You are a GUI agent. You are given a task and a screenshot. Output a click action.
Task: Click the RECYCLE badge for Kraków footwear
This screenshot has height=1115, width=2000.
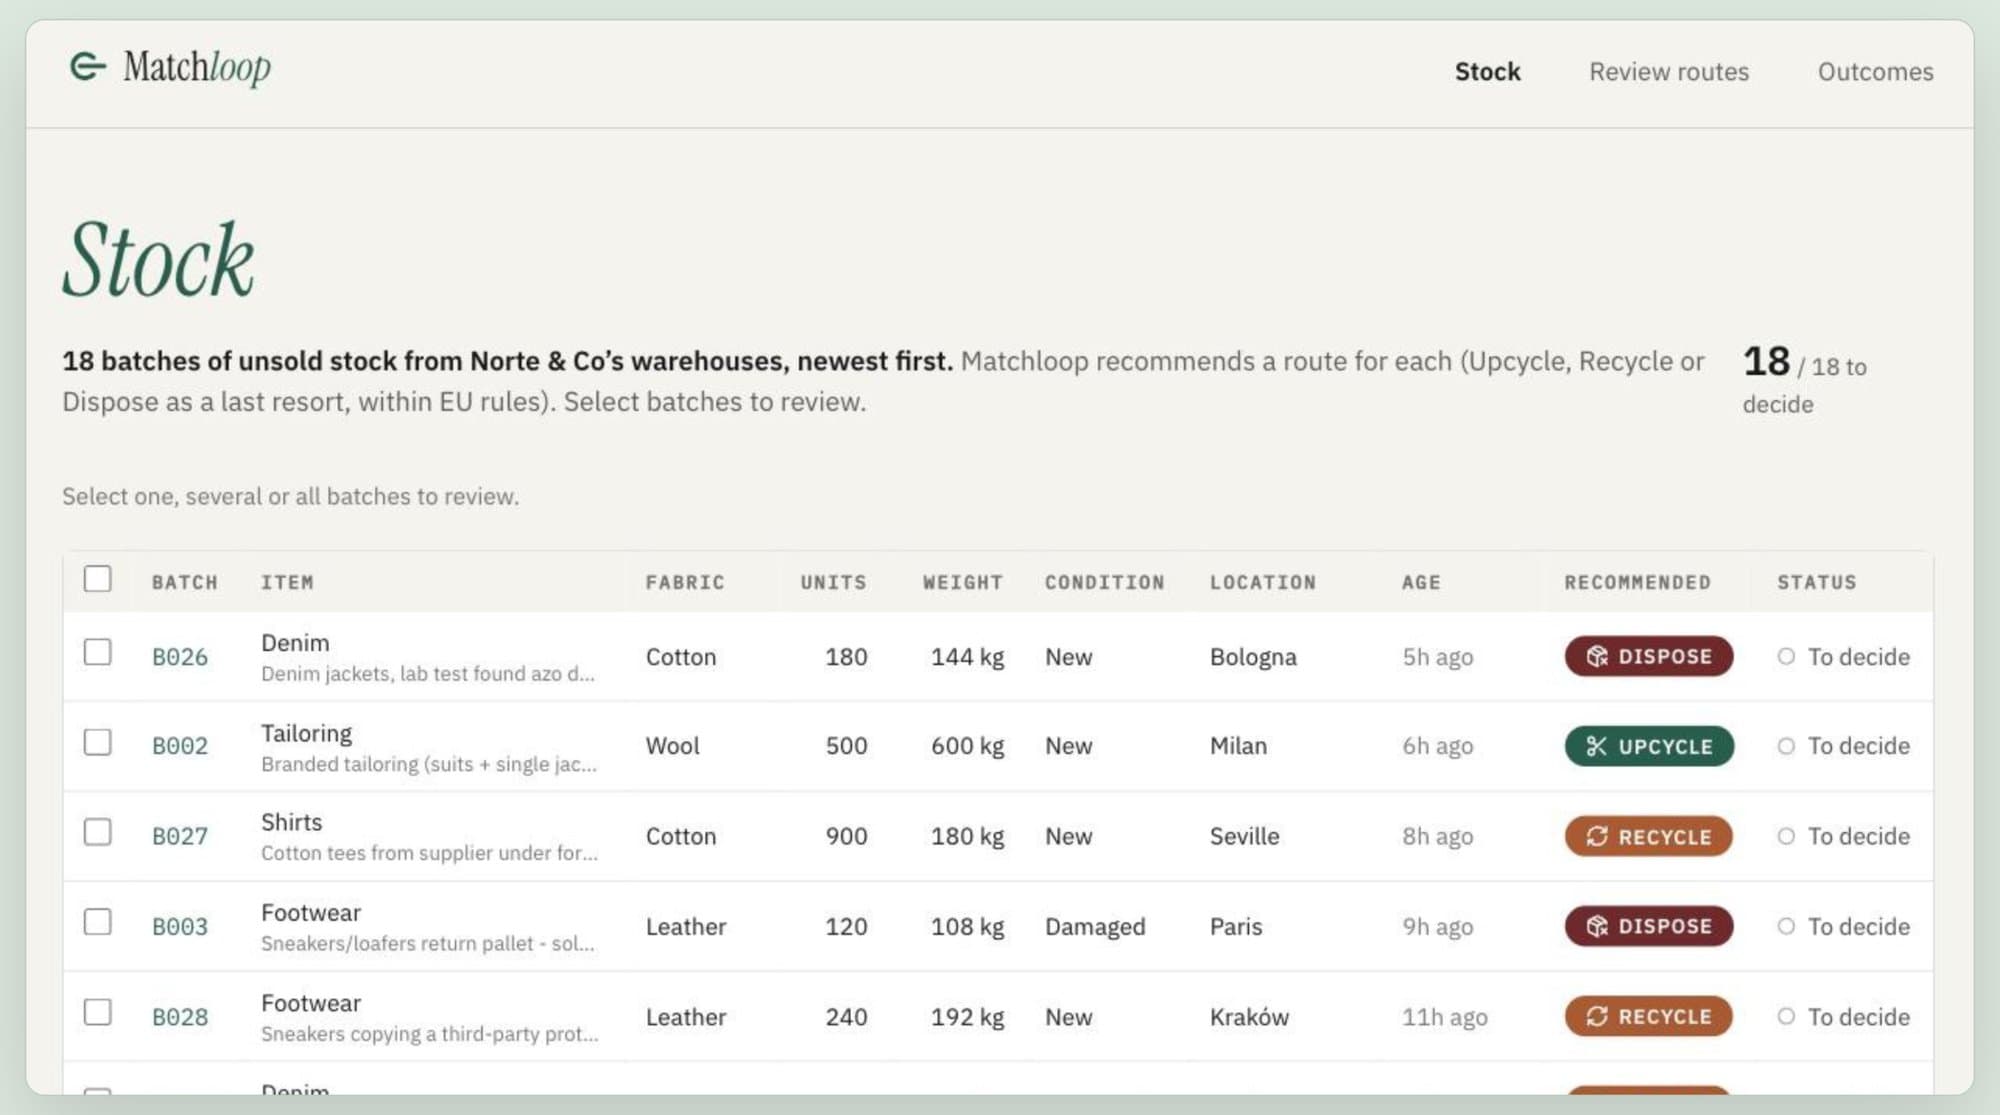point(1649,1016)
